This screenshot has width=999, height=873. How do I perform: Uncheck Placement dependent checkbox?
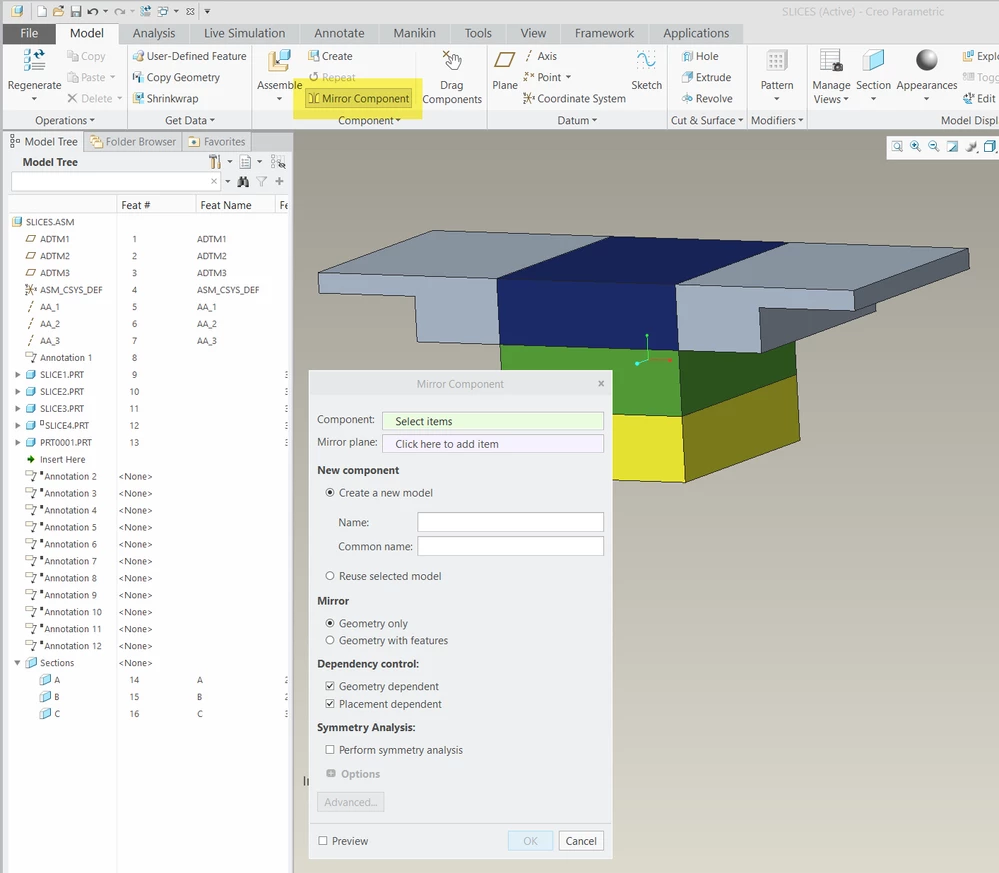point(329,704)
